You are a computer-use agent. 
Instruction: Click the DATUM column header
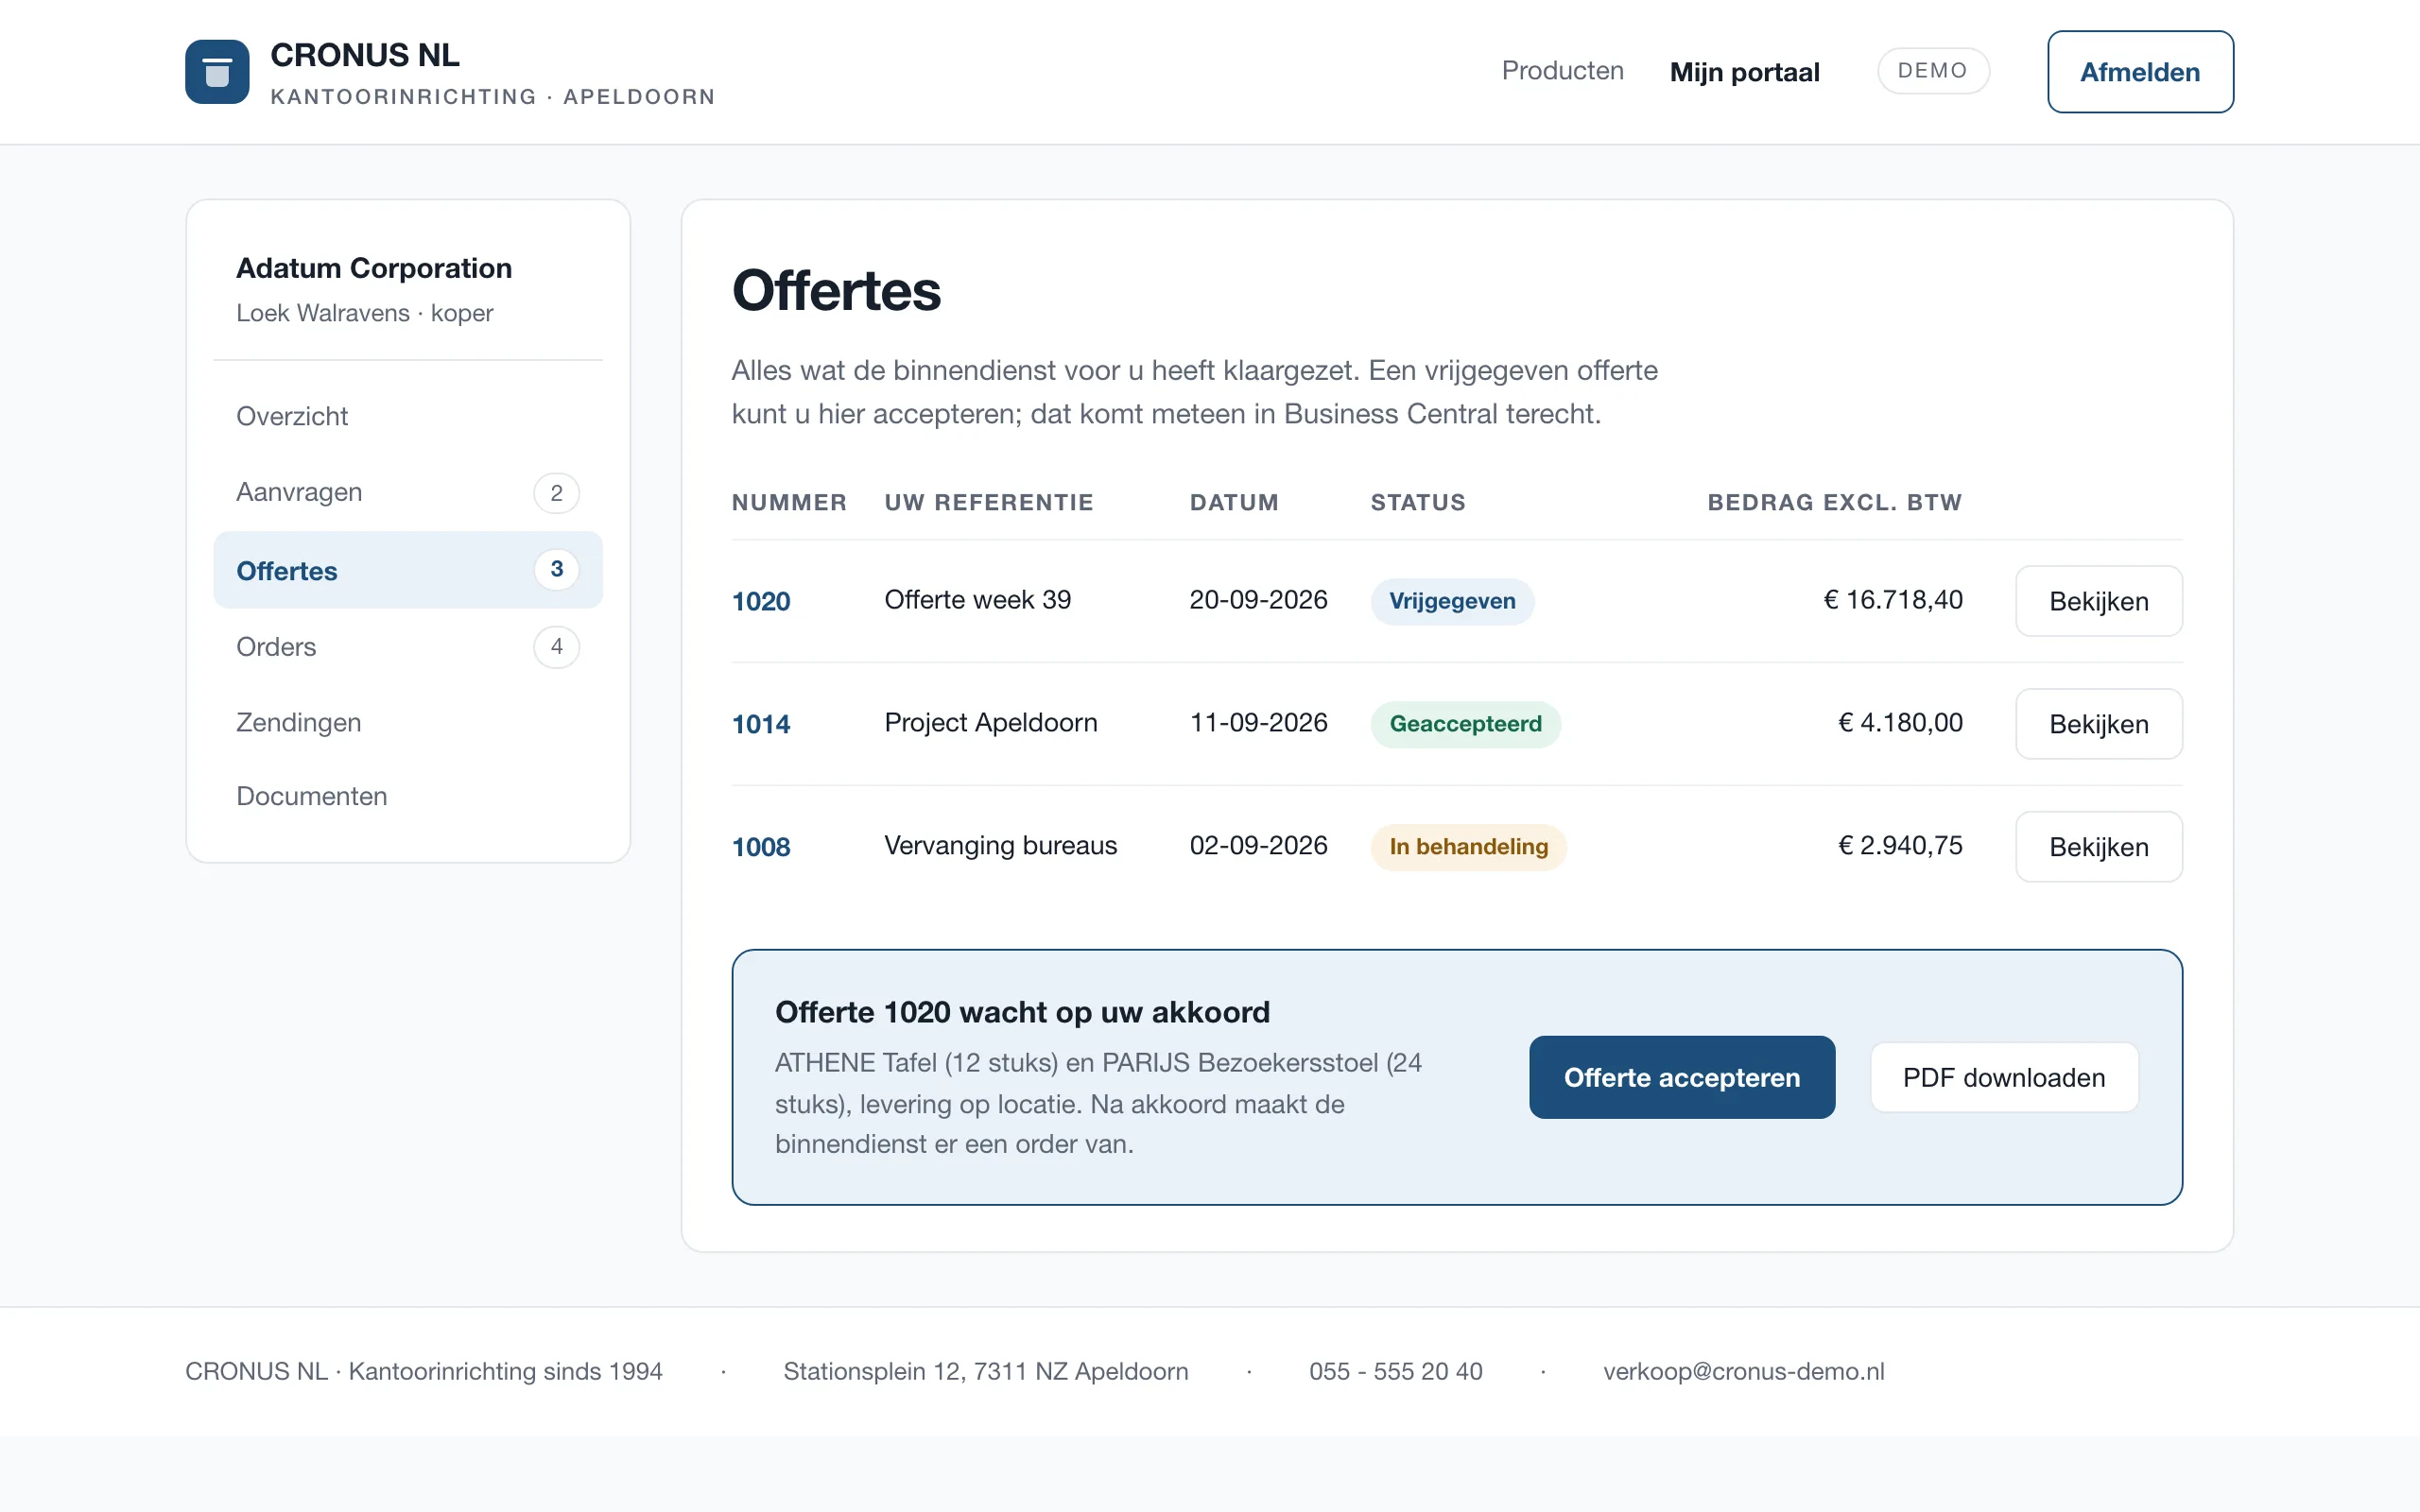(x=1233, y=503)
